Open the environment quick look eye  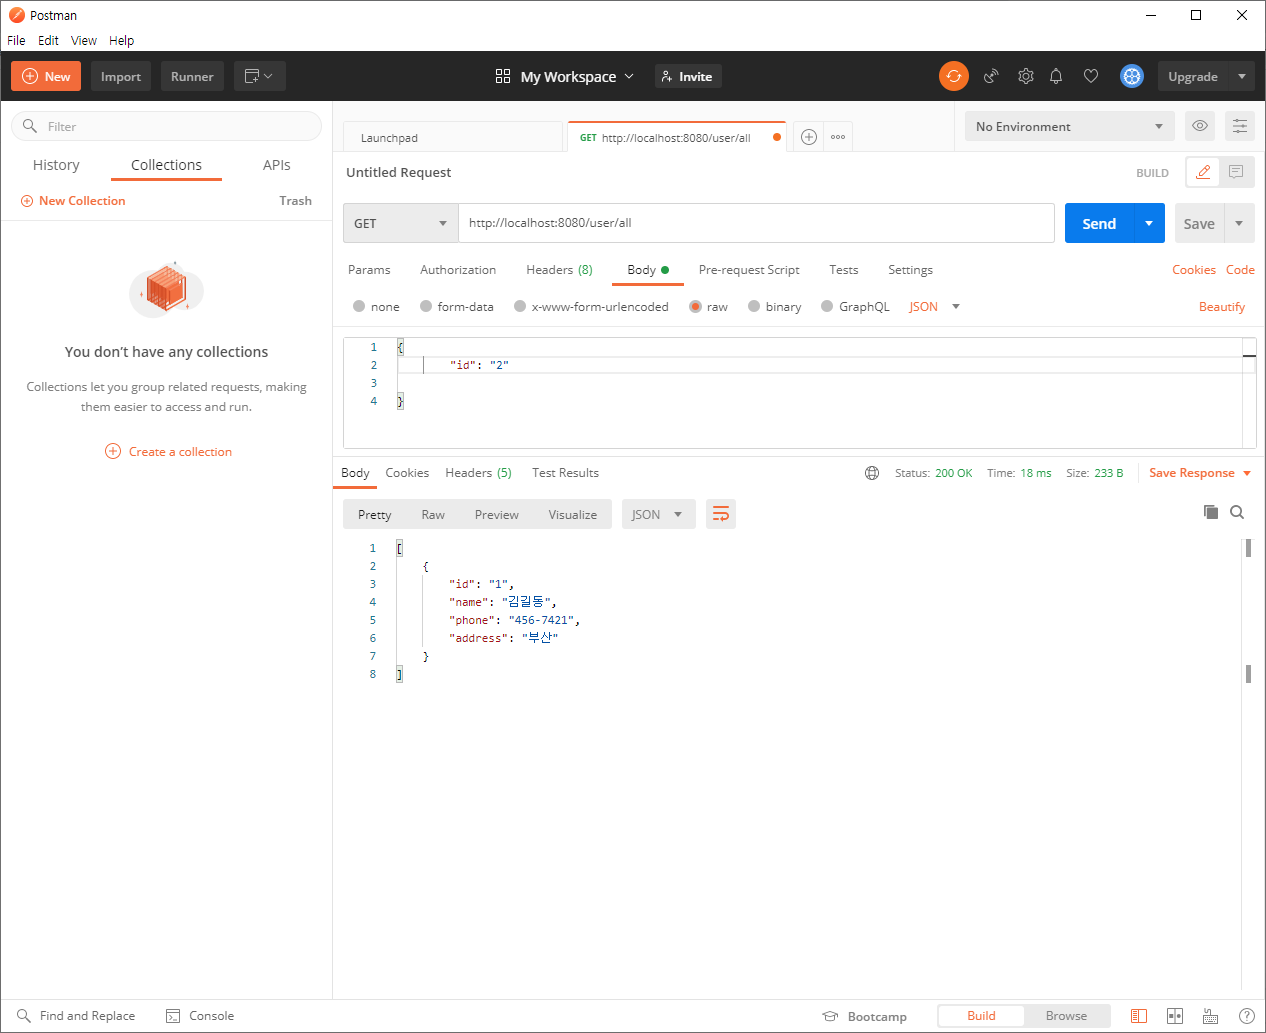pyautogui.click(x=1200, y=126)
